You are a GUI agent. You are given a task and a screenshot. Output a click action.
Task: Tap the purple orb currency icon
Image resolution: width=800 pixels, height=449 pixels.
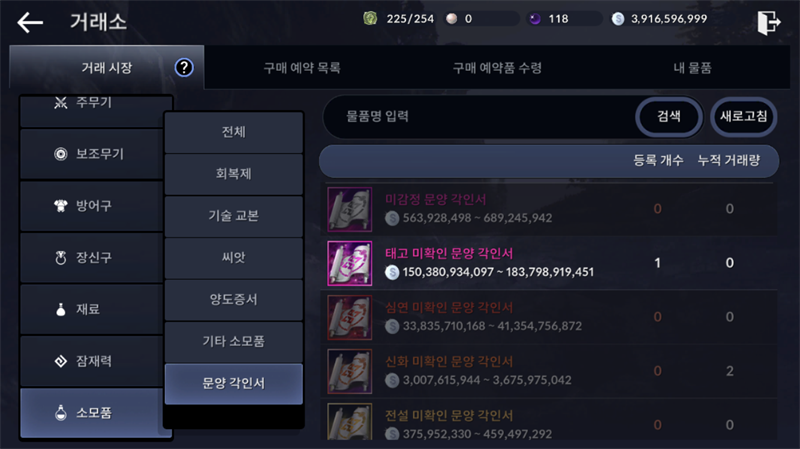[x=535, y=19]
